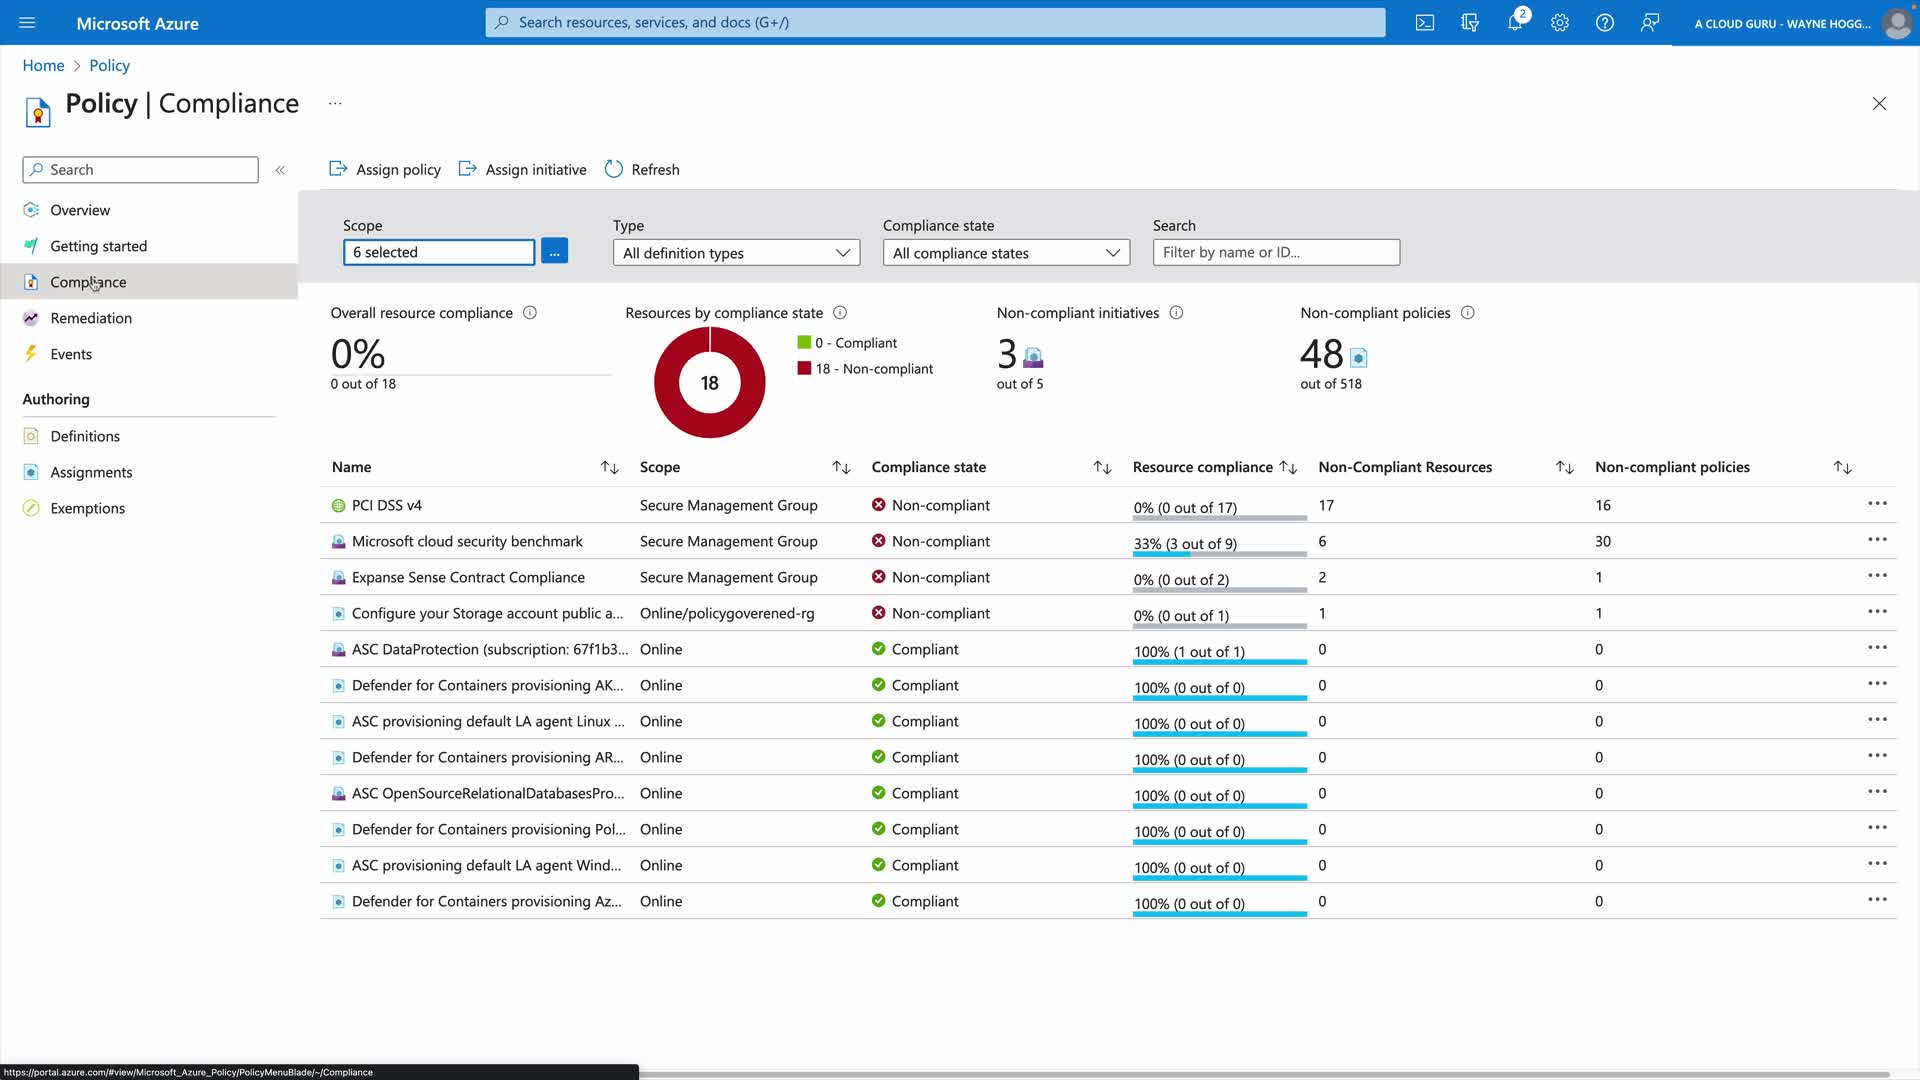Open Cloud Shell from top bar
Image resolution: width=1920 pixels, height=1080 pixels.
[x=1425, y=23]
